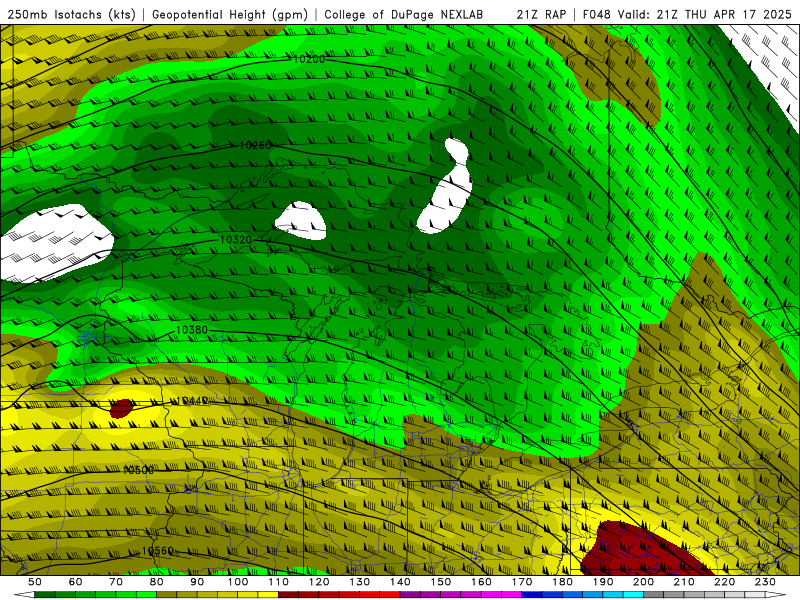Viewport: 800px width, 600px height.
Task: Click the 10380 height contour label
Action: pos(192,330)
